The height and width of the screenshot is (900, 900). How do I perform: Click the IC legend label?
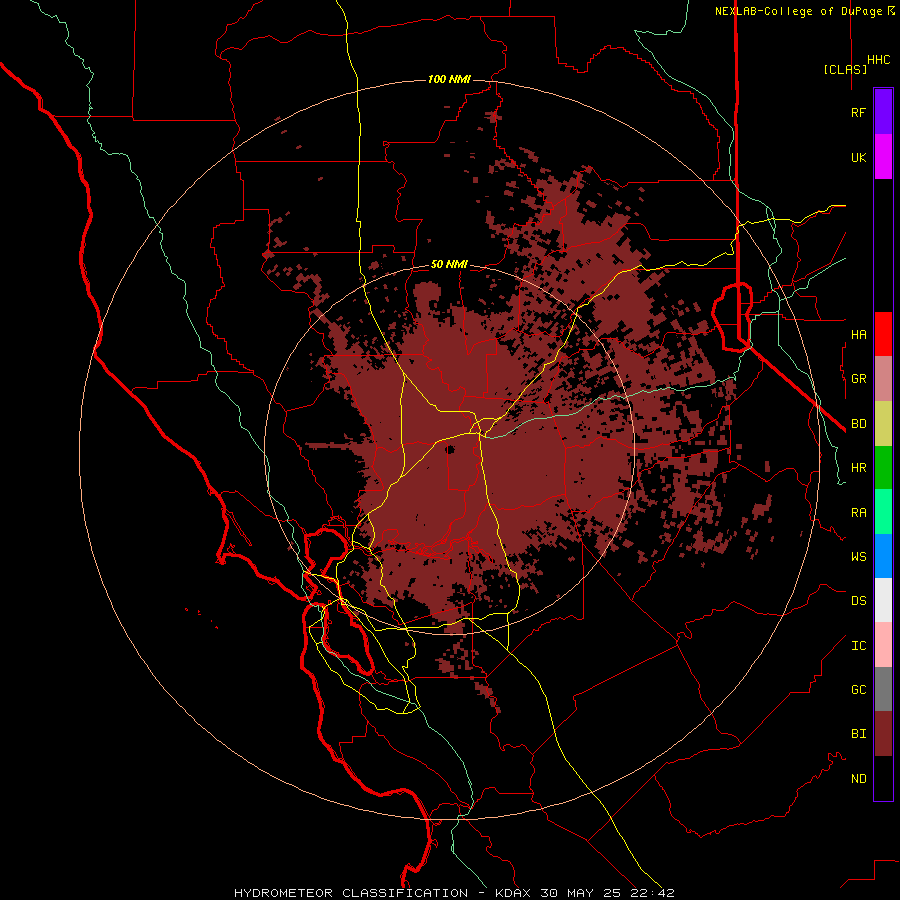pos(858,645)
